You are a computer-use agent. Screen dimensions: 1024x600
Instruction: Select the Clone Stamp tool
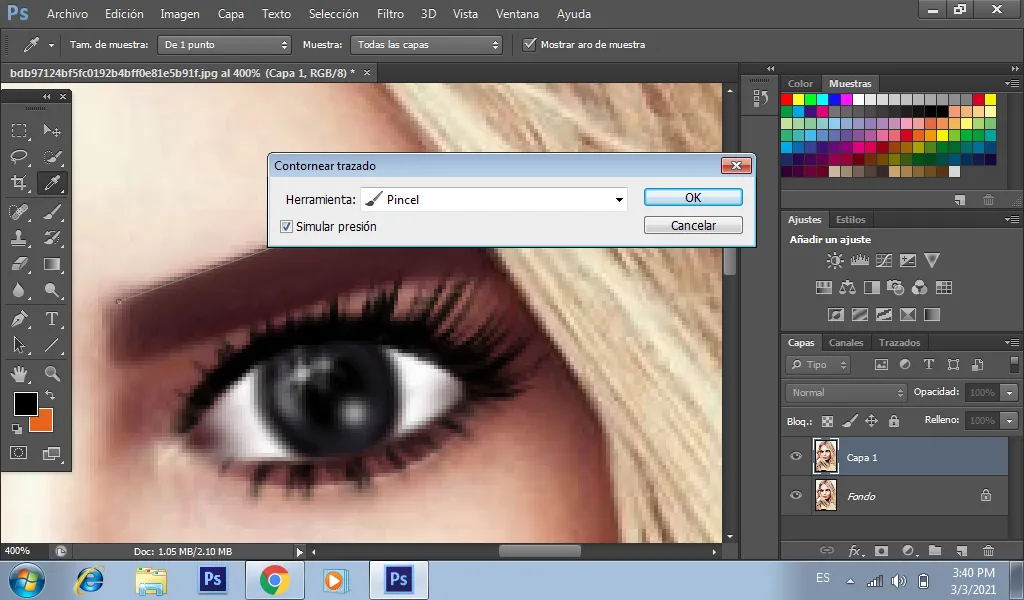[19, 238]
